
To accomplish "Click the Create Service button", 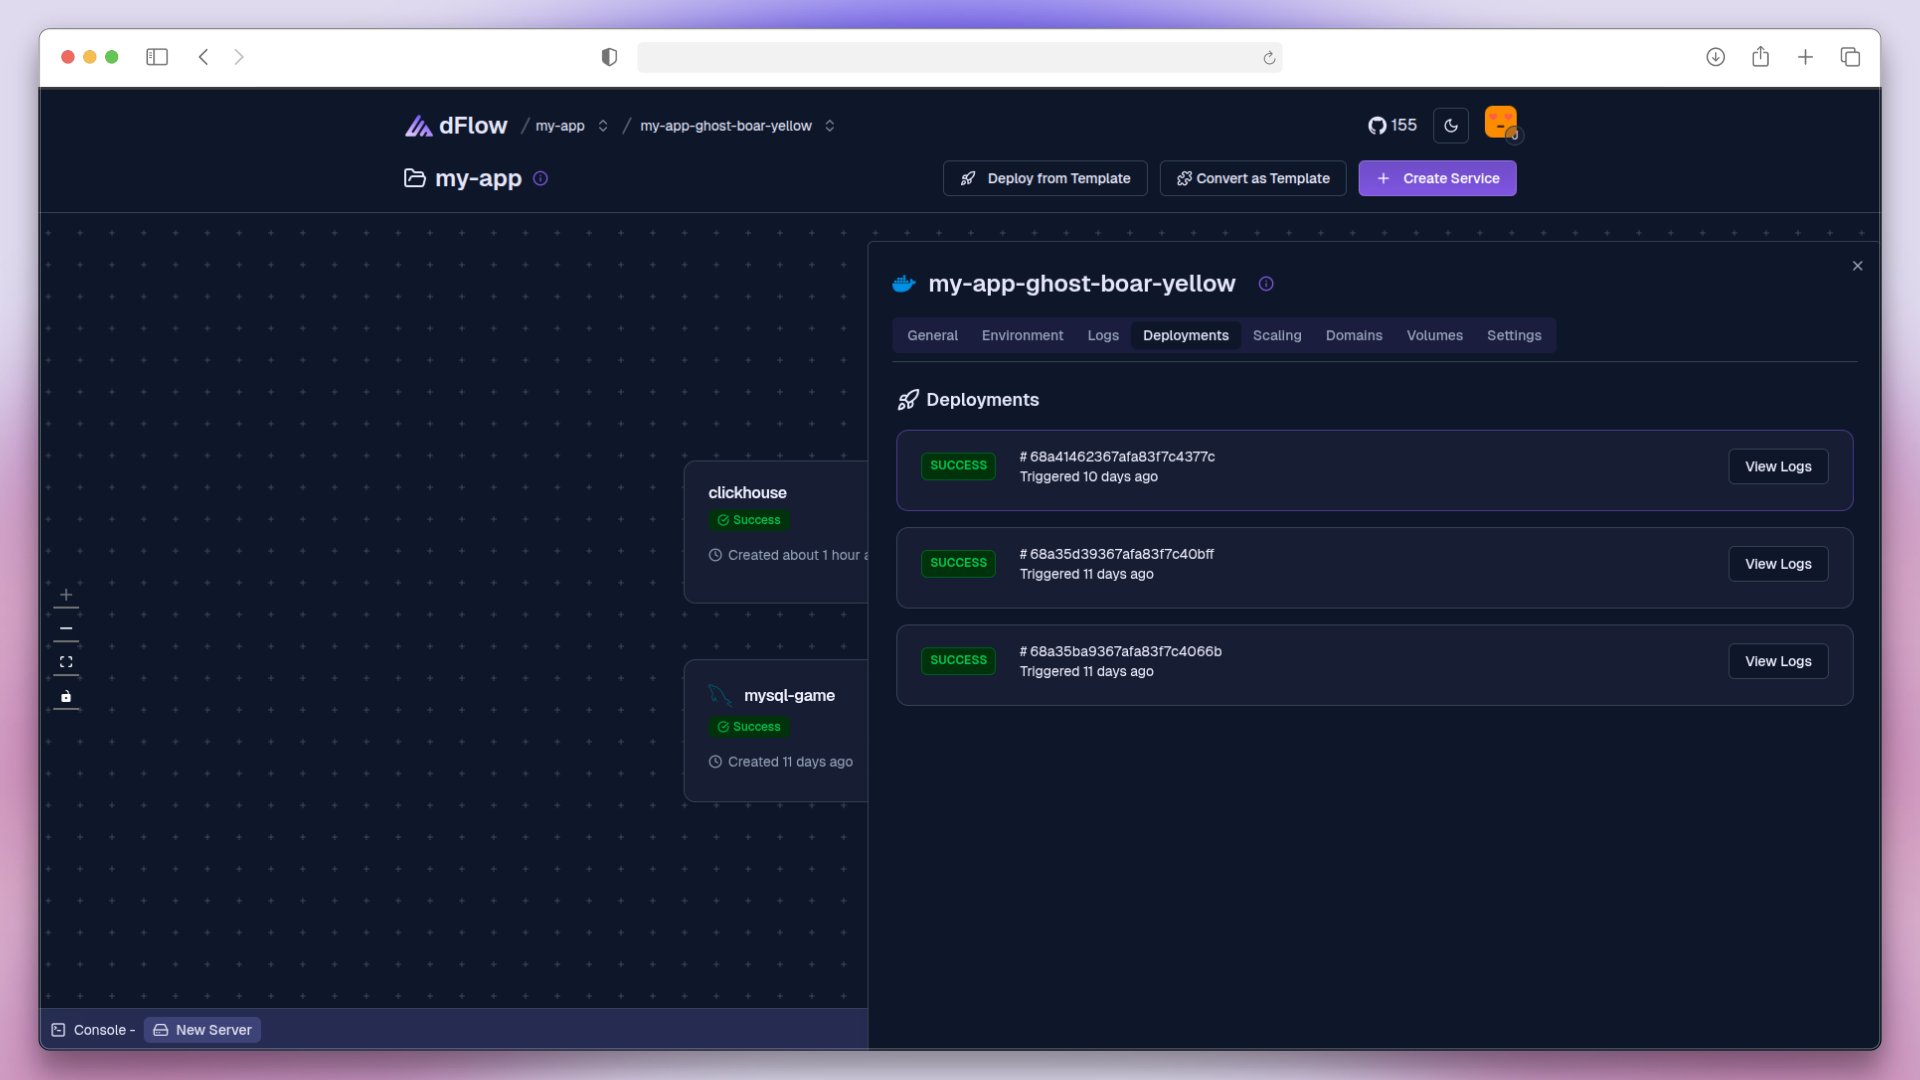I will coord(1436,179).
